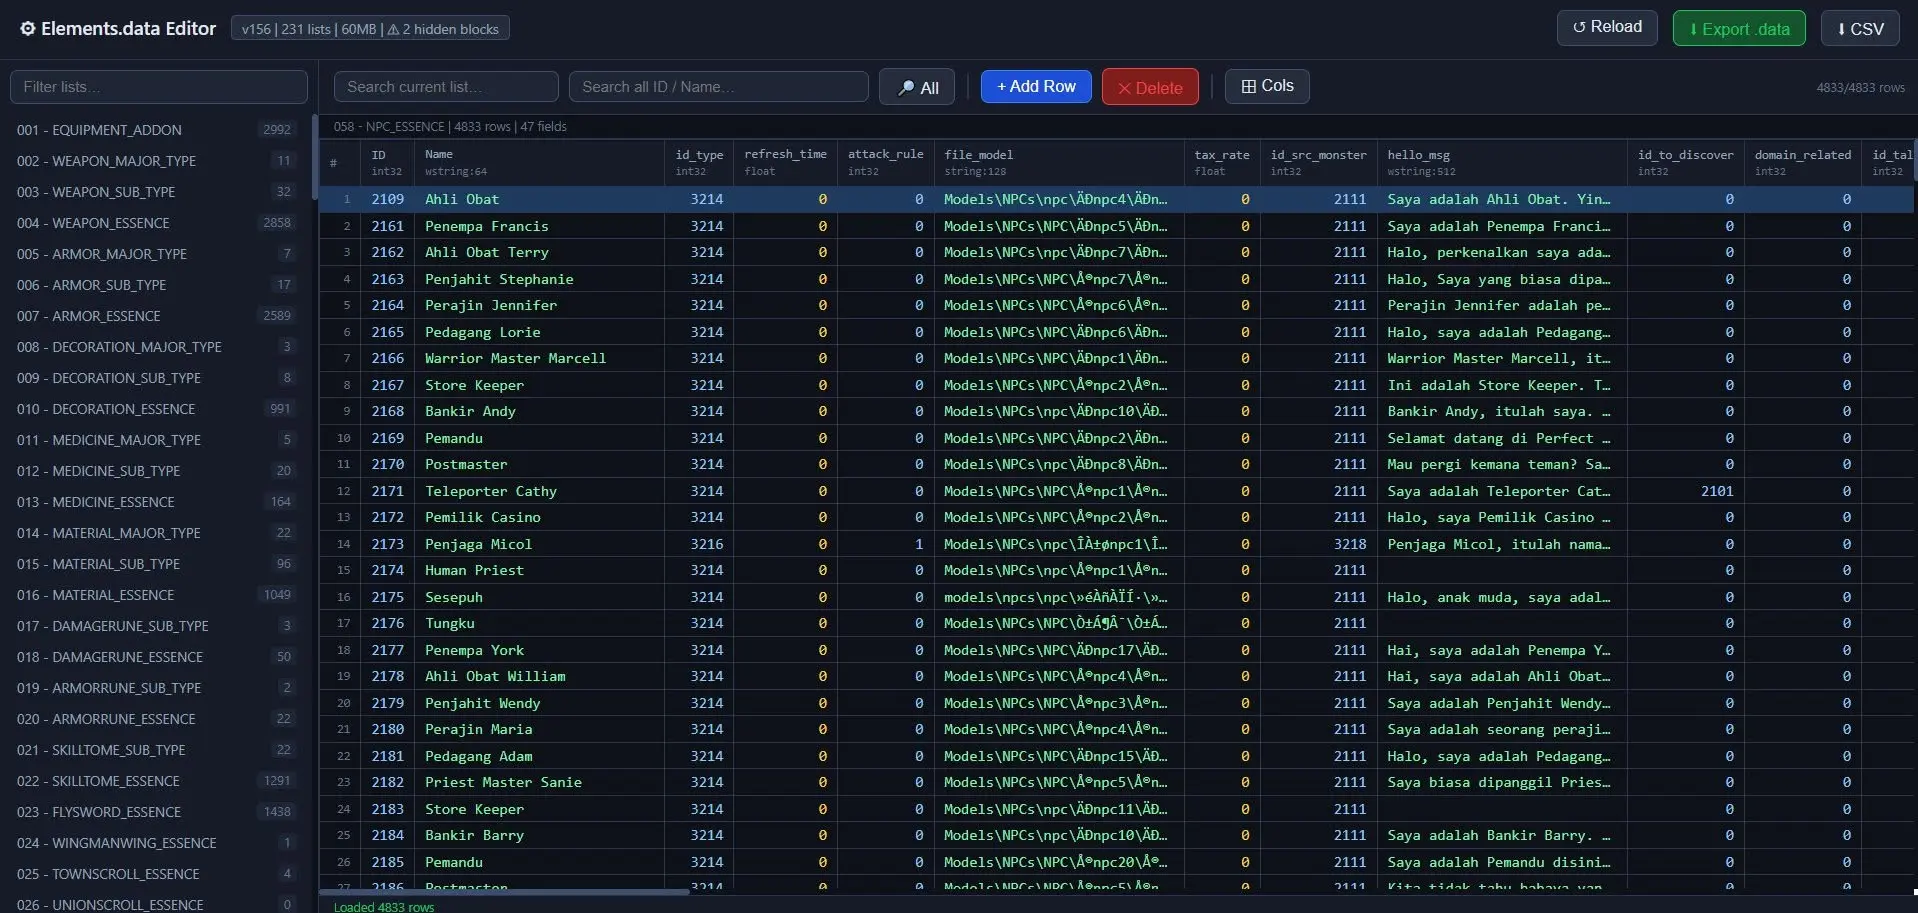Open list 016 - MATERIAL_ESSENCE
The width and height of the screenshot is (1918, 913).
pos(156,595)
